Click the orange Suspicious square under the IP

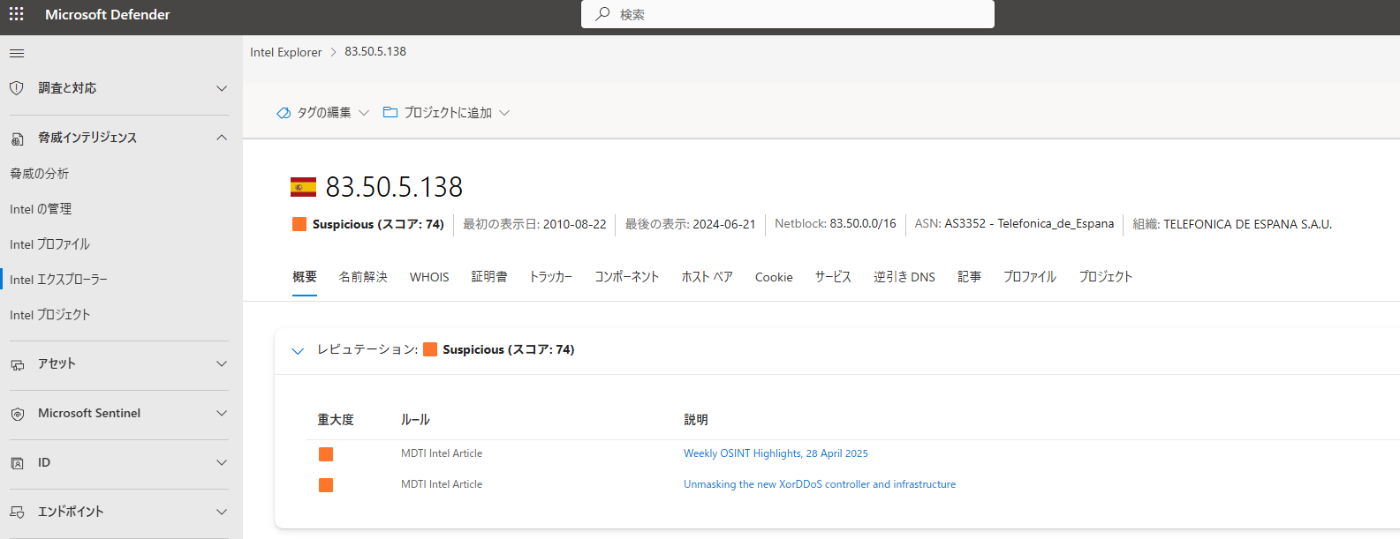299,224
